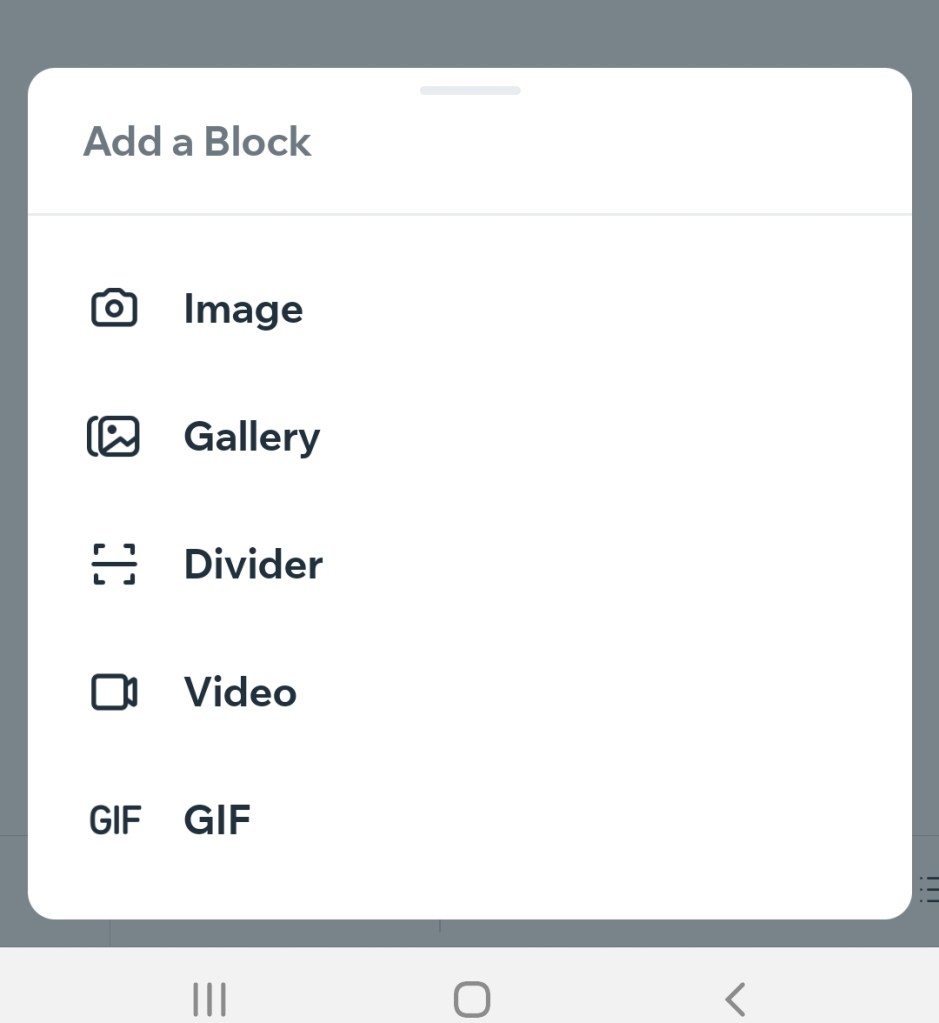Tap the small GIF icon glyph

click(115, 821)
